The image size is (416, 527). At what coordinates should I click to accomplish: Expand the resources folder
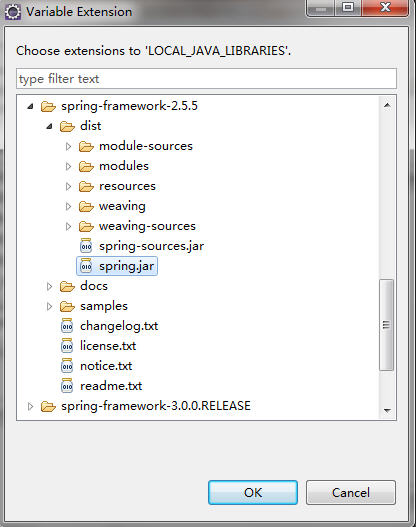point(68,187)
